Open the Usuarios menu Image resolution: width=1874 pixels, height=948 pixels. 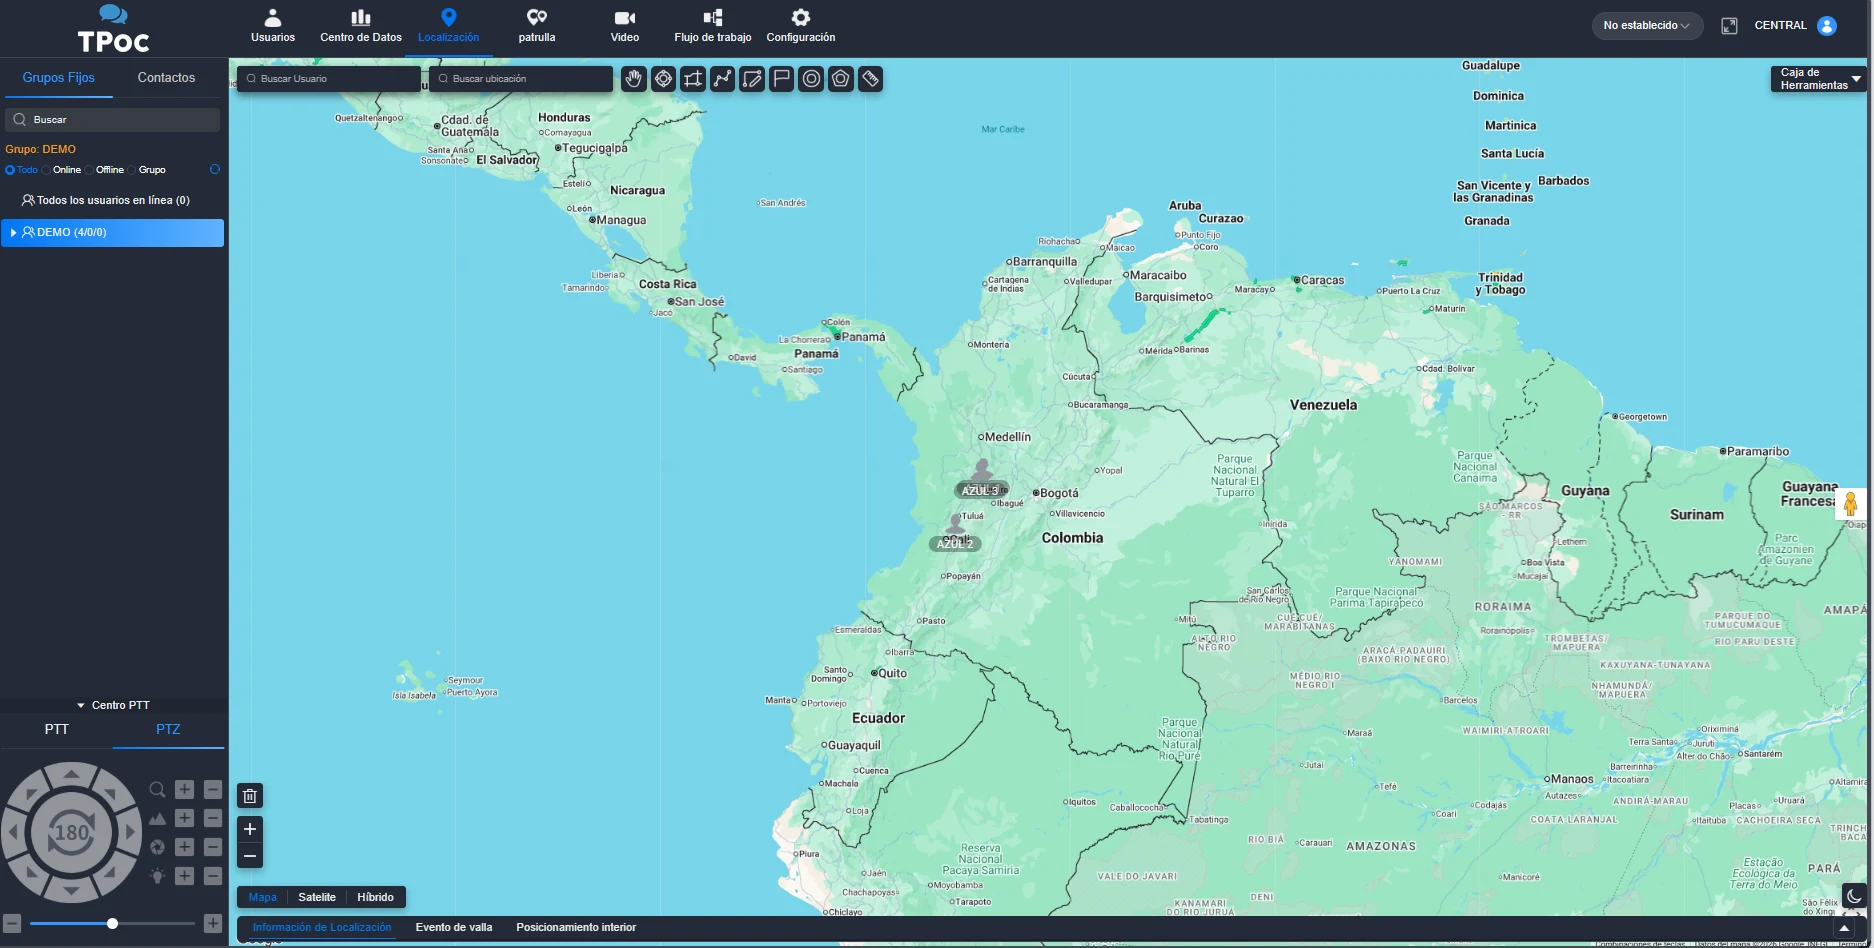[x=273, y=26]
